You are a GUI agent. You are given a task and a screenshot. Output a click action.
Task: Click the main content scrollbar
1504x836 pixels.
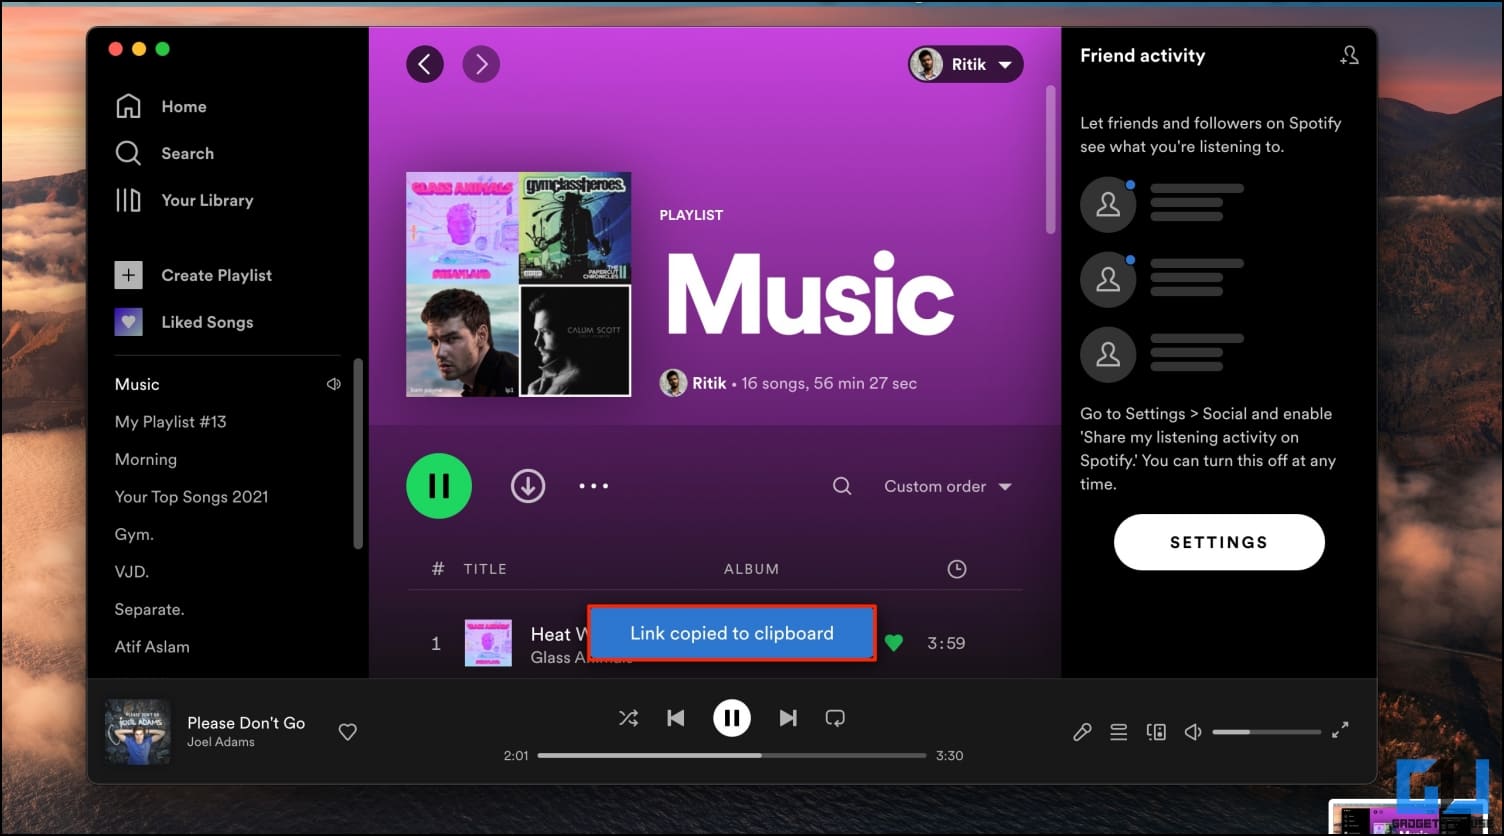coord(1050,160)
